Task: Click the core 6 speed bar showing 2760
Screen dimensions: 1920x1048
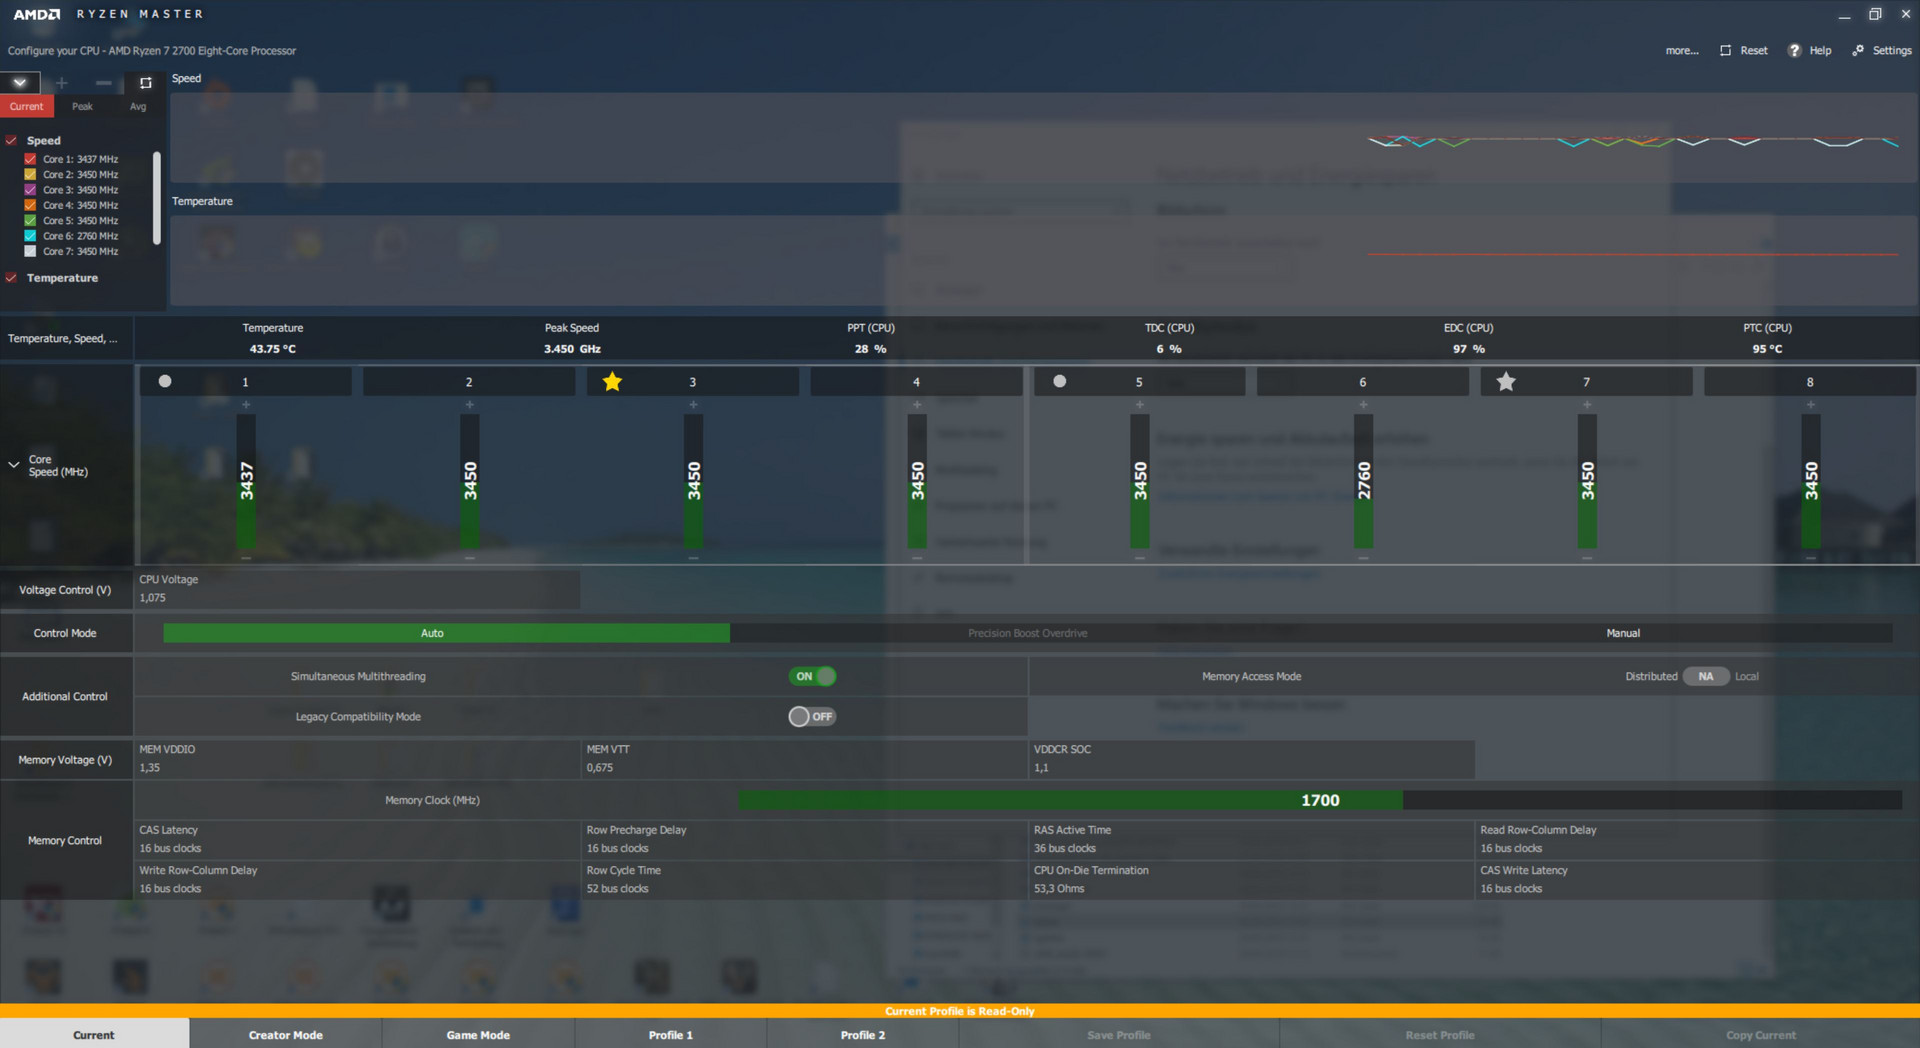Action: pos(1363,481)
